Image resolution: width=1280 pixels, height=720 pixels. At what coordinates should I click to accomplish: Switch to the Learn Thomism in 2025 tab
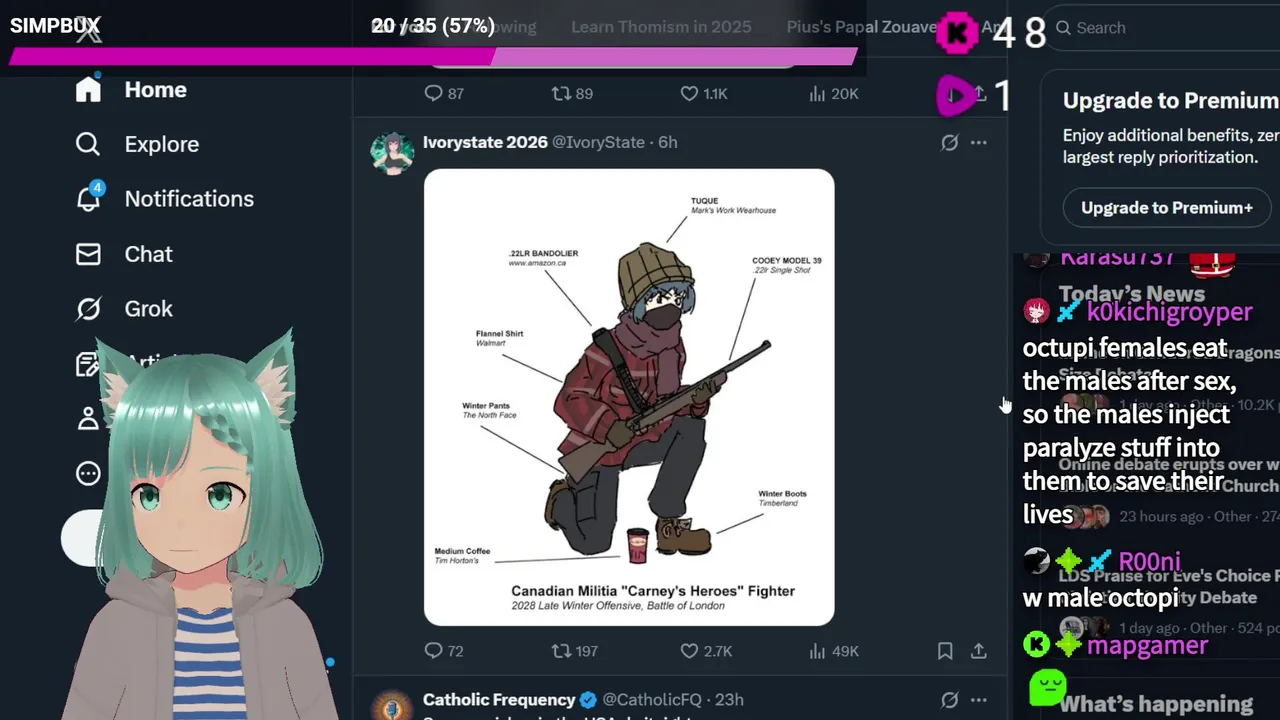661,27
